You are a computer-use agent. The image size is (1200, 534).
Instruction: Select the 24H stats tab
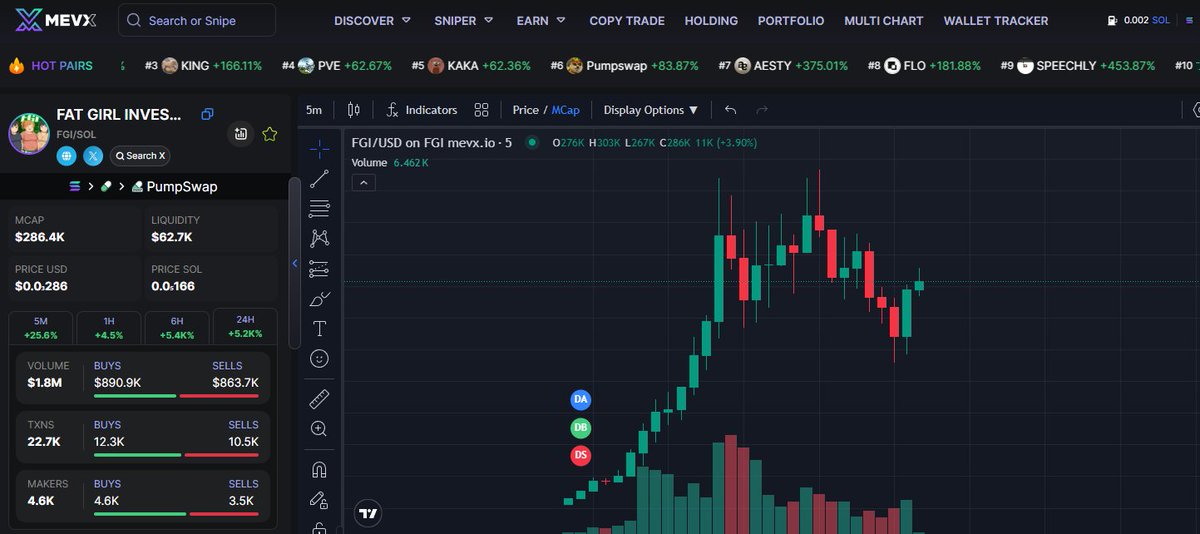tap(244, 328)
